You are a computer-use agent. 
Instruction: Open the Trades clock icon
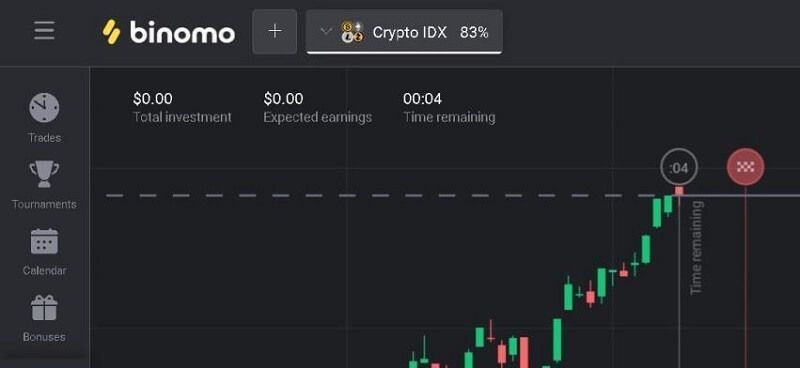point(44,108)
